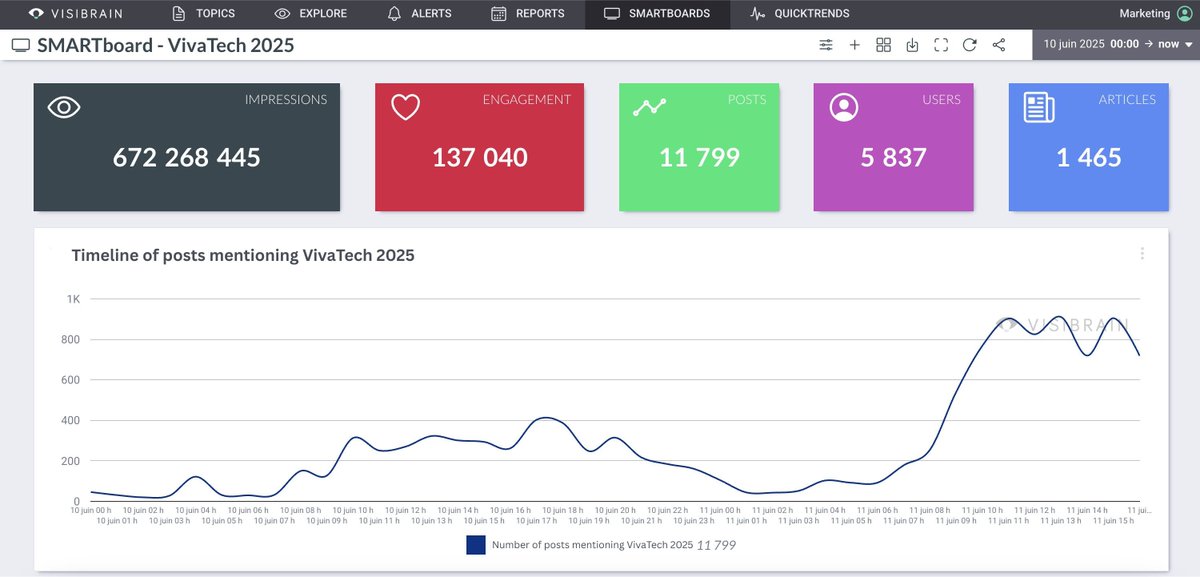Viewport: 1200px width, 577px height.
Task: Click the timeline chart title
Action: pos(243,255)
